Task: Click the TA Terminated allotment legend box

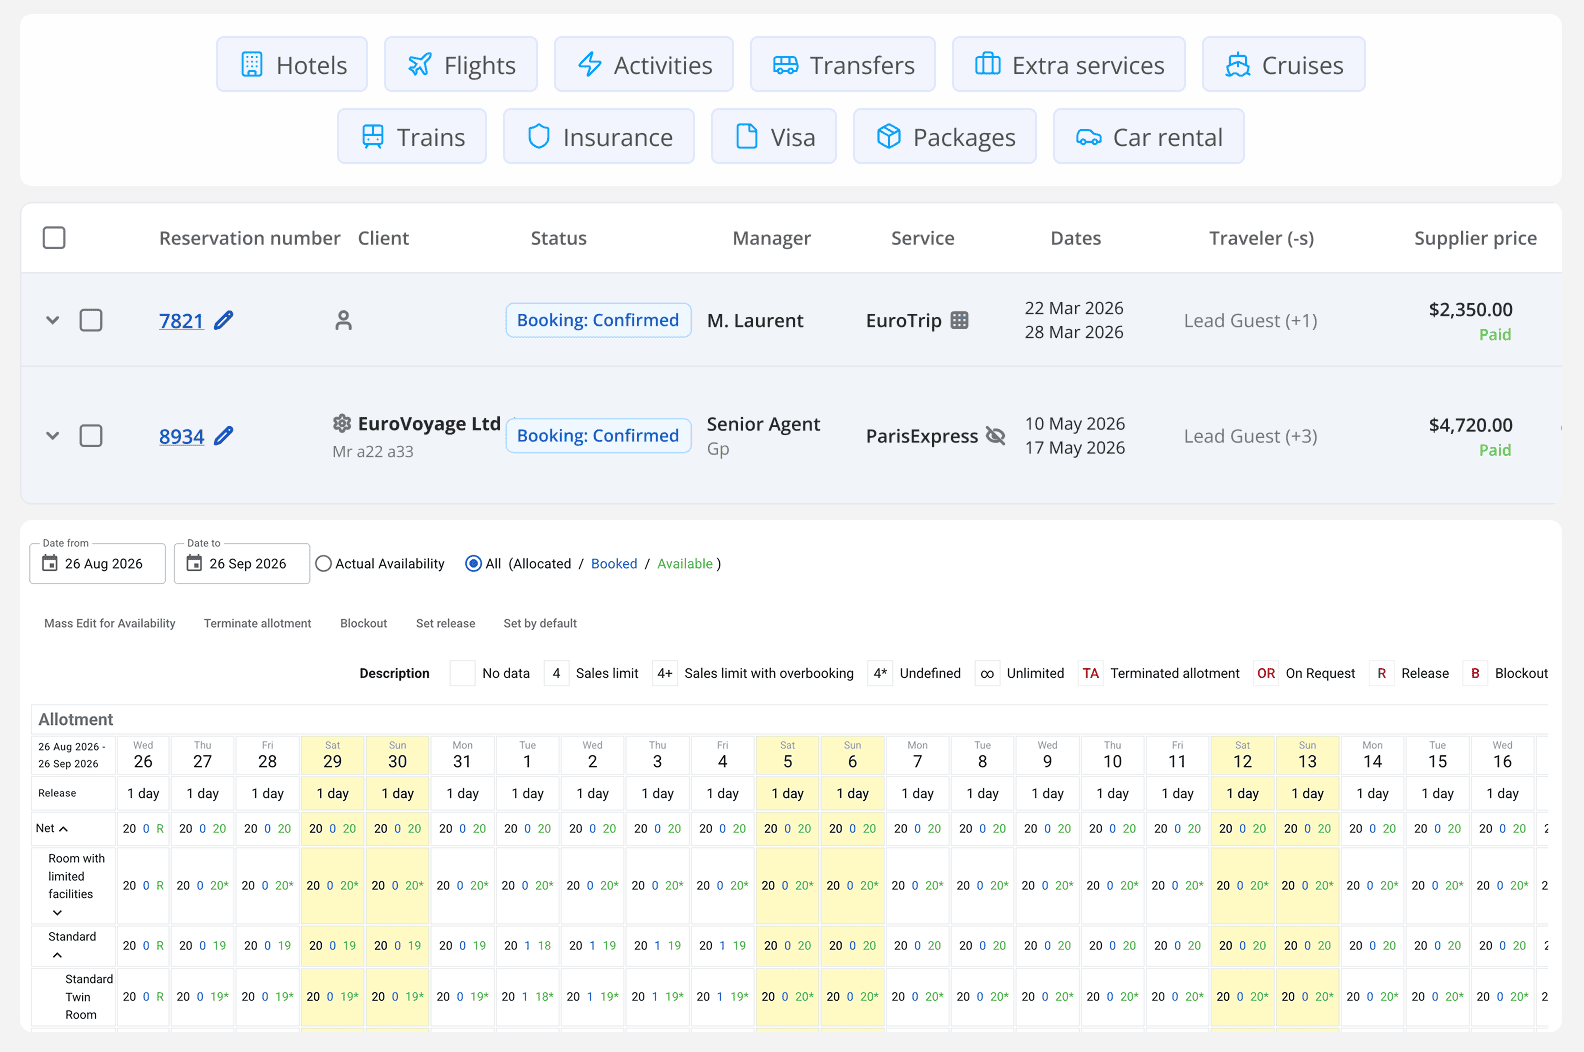Action: click(x=1091, y=673)
